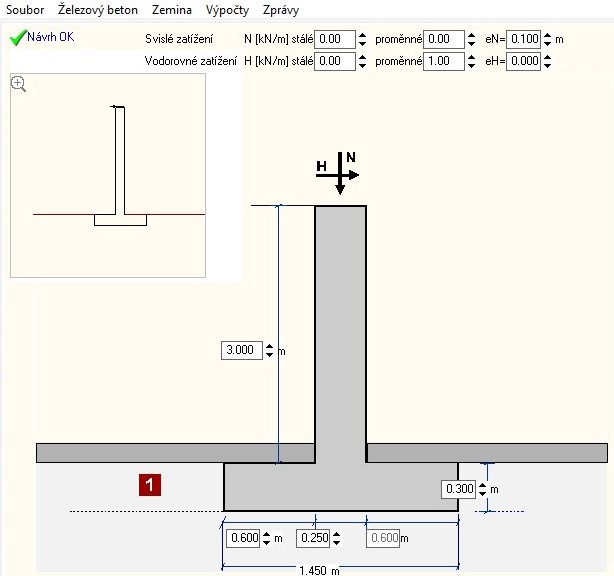Open the Zemina menu

coord(172,9)
